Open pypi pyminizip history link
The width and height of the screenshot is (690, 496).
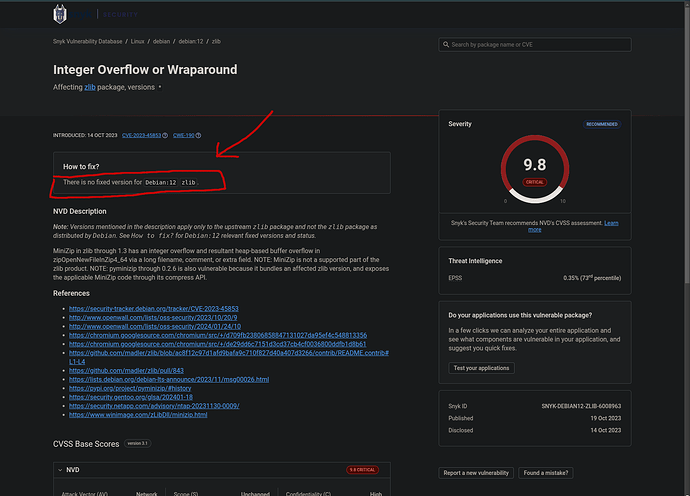[130, 388]
